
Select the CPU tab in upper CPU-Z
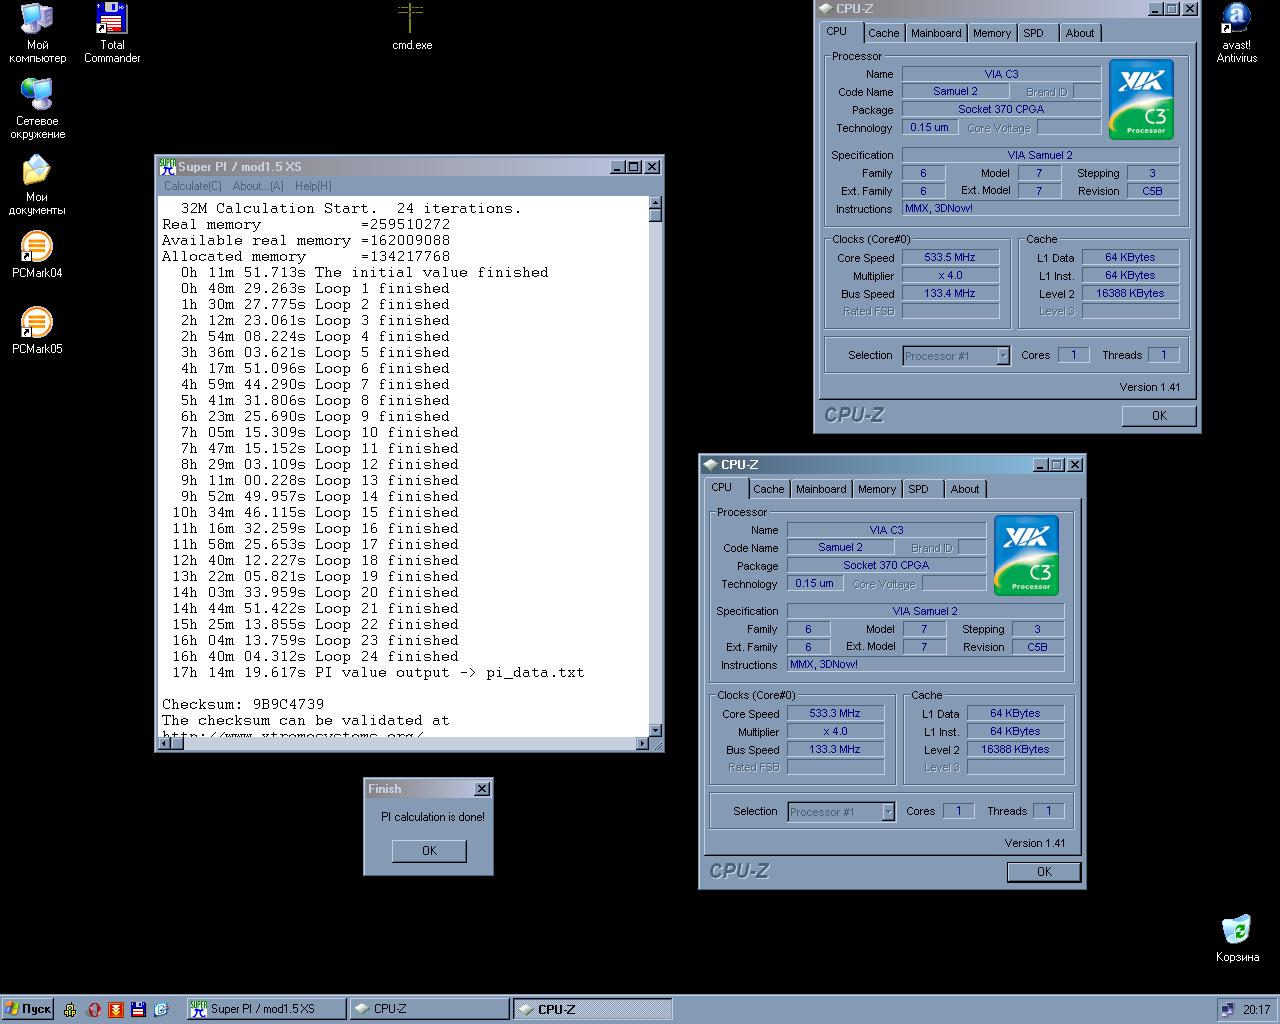837,31
